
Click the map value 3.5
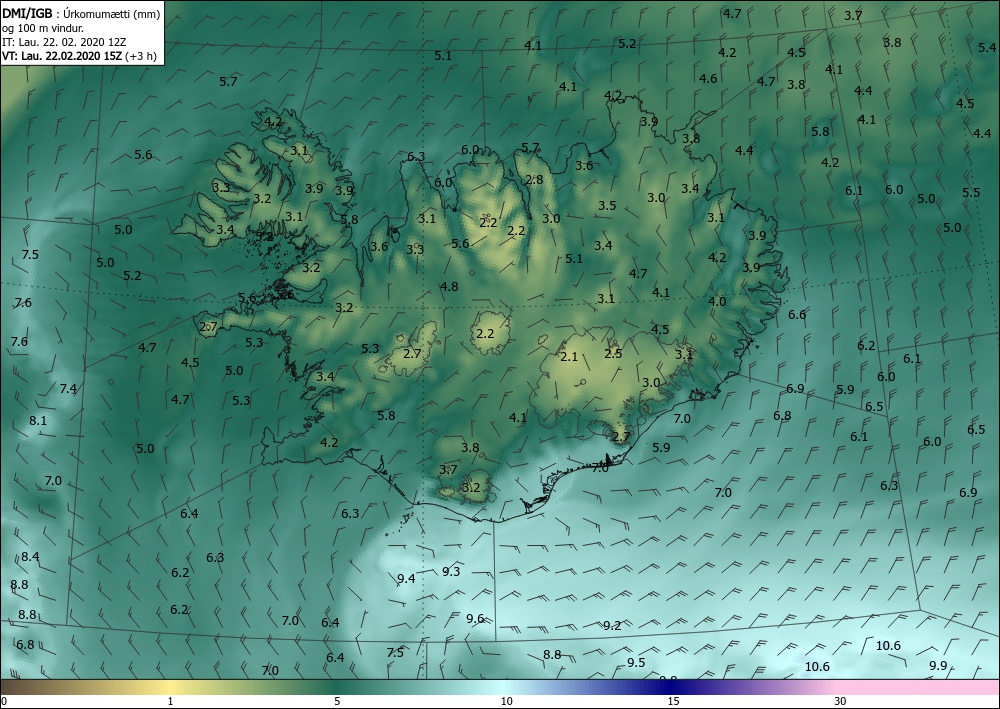click(x=607, y=205)
